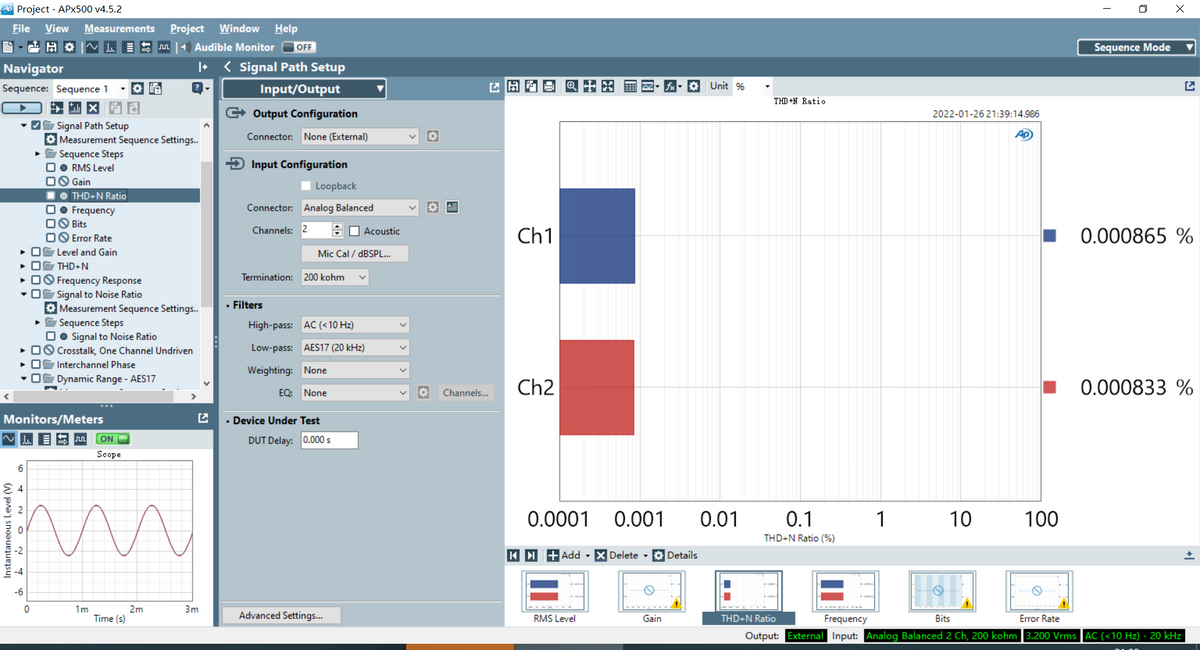Open the Measurements menu
The image size is (1200, 650).
119,28
